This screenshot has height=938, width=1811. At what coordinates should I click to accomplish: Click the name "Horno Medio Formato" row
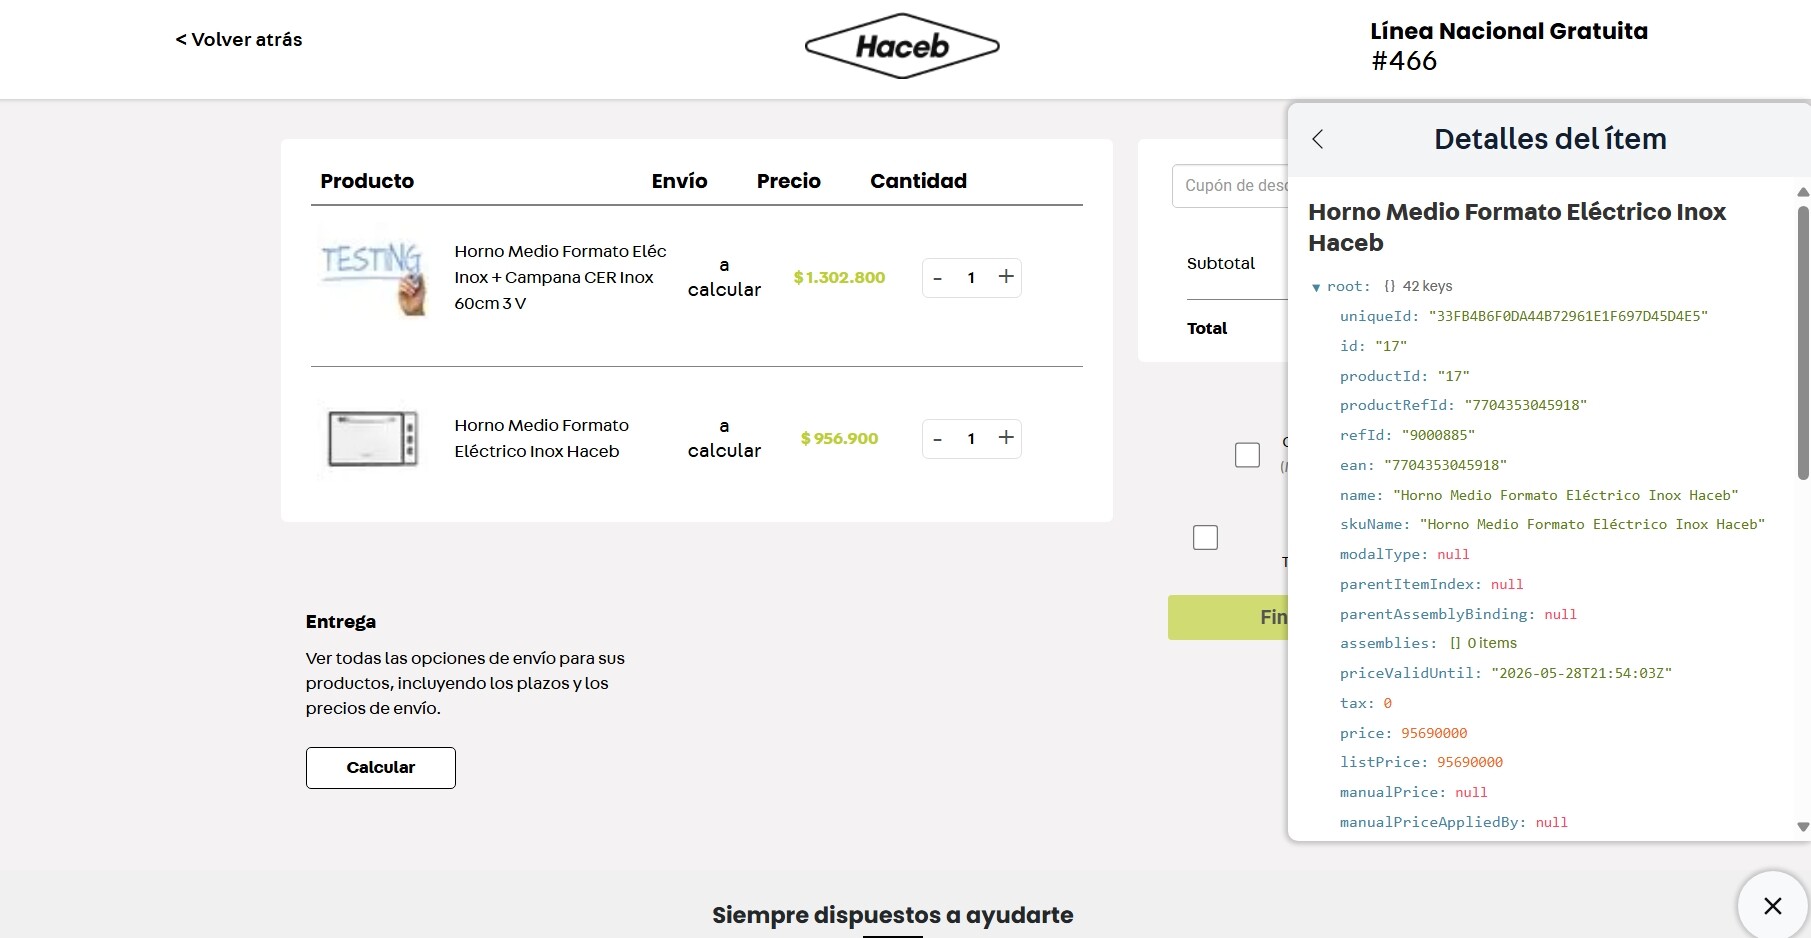pos(1539,495)
